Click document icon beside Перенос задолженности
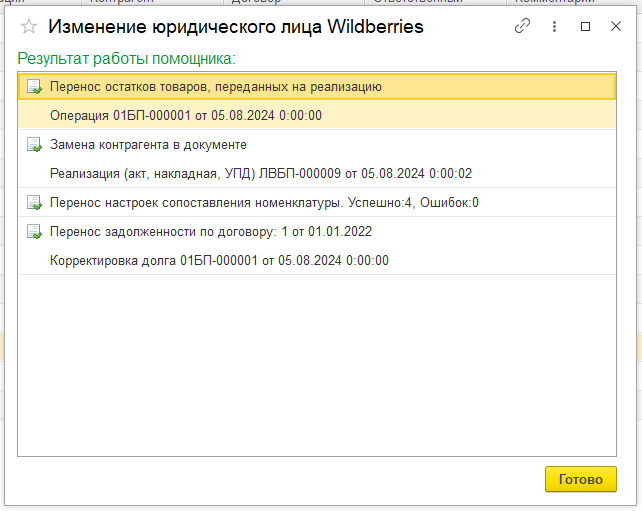 [x=34, y=232]
